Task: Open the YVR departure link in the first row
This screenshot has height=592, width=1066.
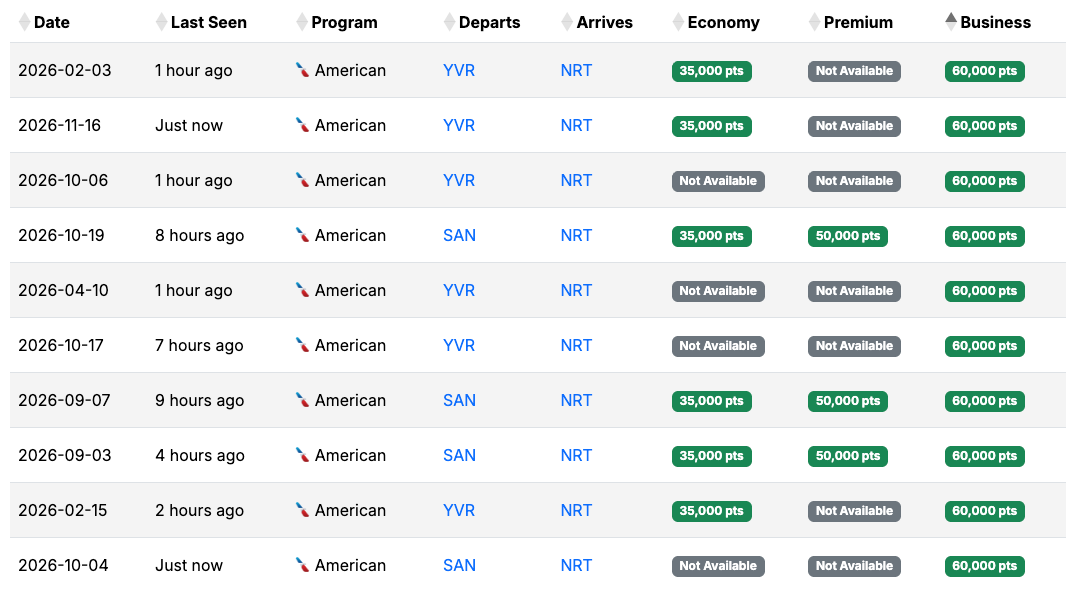Action: pyautogui.click(x=459, y=70)
